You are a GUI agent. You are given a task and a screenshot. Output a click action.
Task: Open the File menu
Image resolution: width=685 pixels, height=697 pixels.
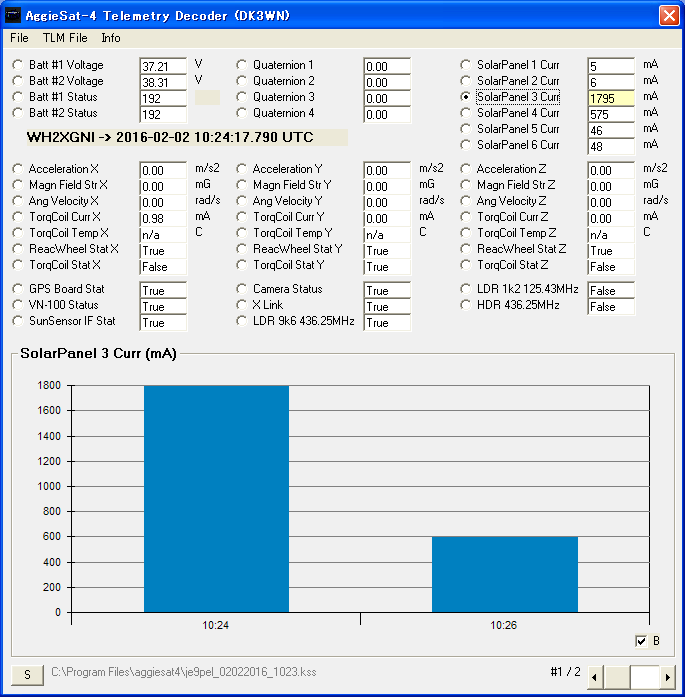(19, 38)
